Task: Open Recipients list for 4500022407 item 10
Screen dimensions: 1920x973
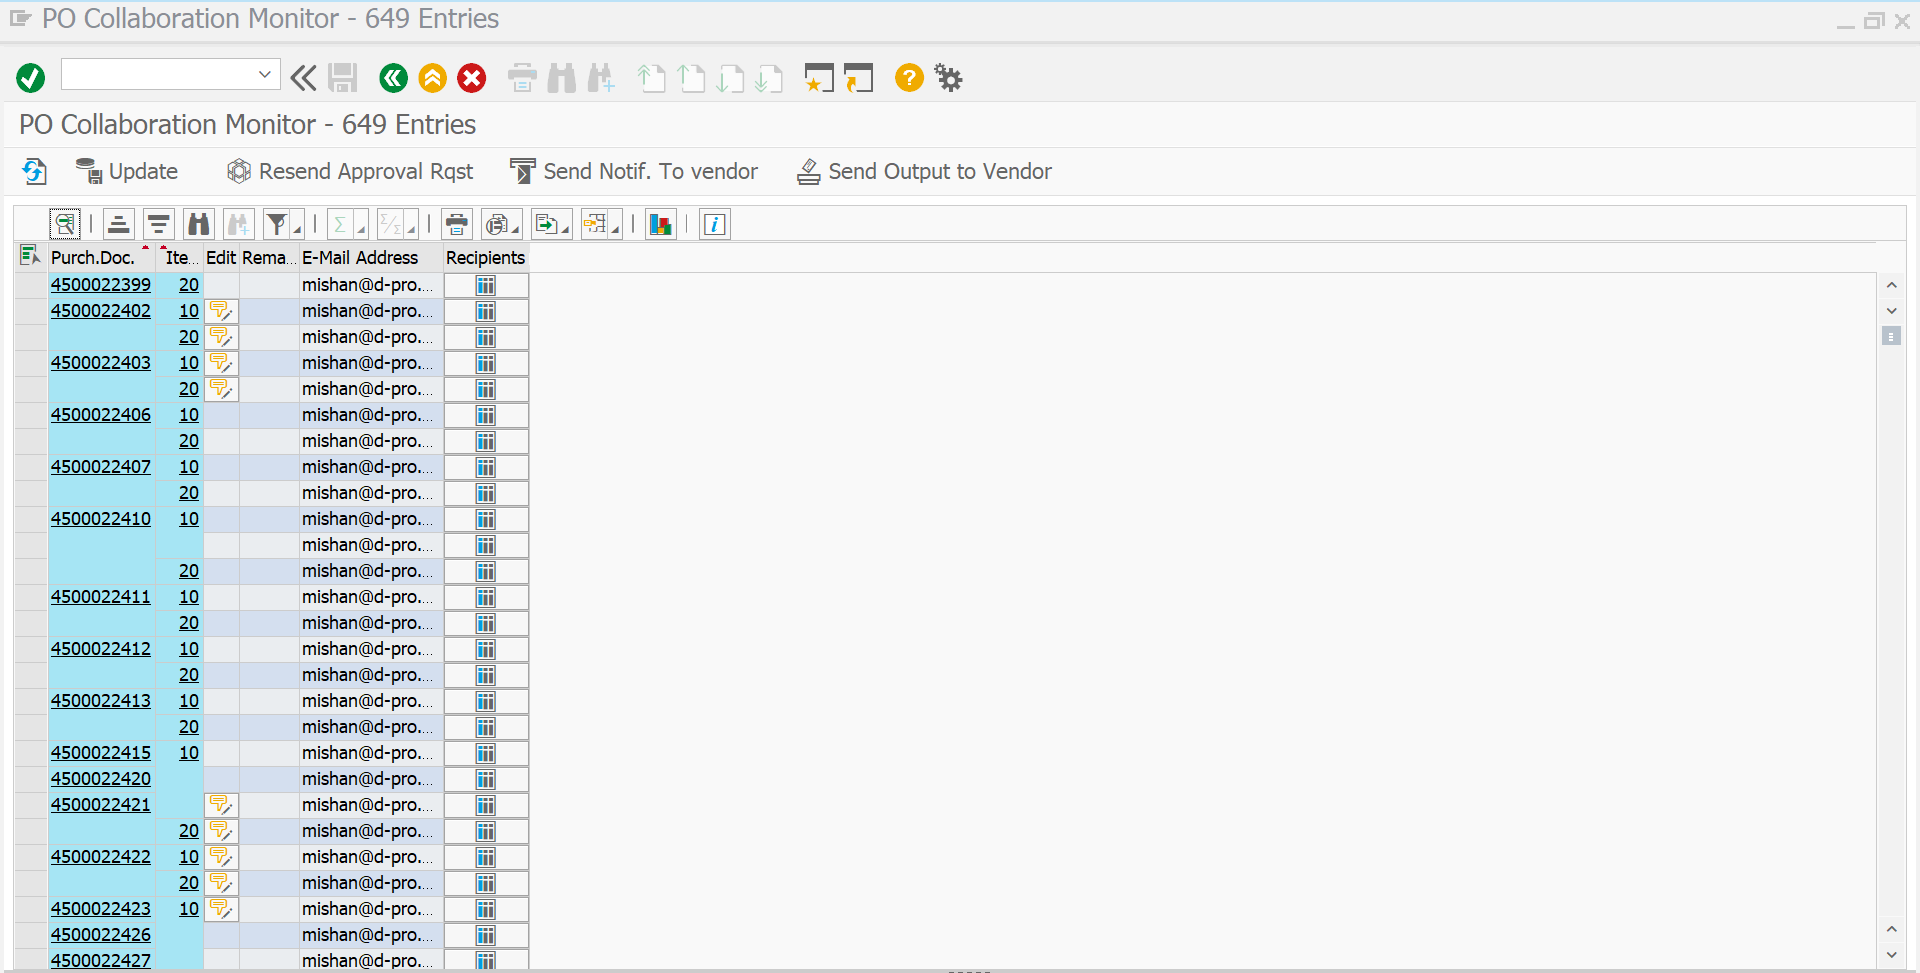Action: [486, 467]
